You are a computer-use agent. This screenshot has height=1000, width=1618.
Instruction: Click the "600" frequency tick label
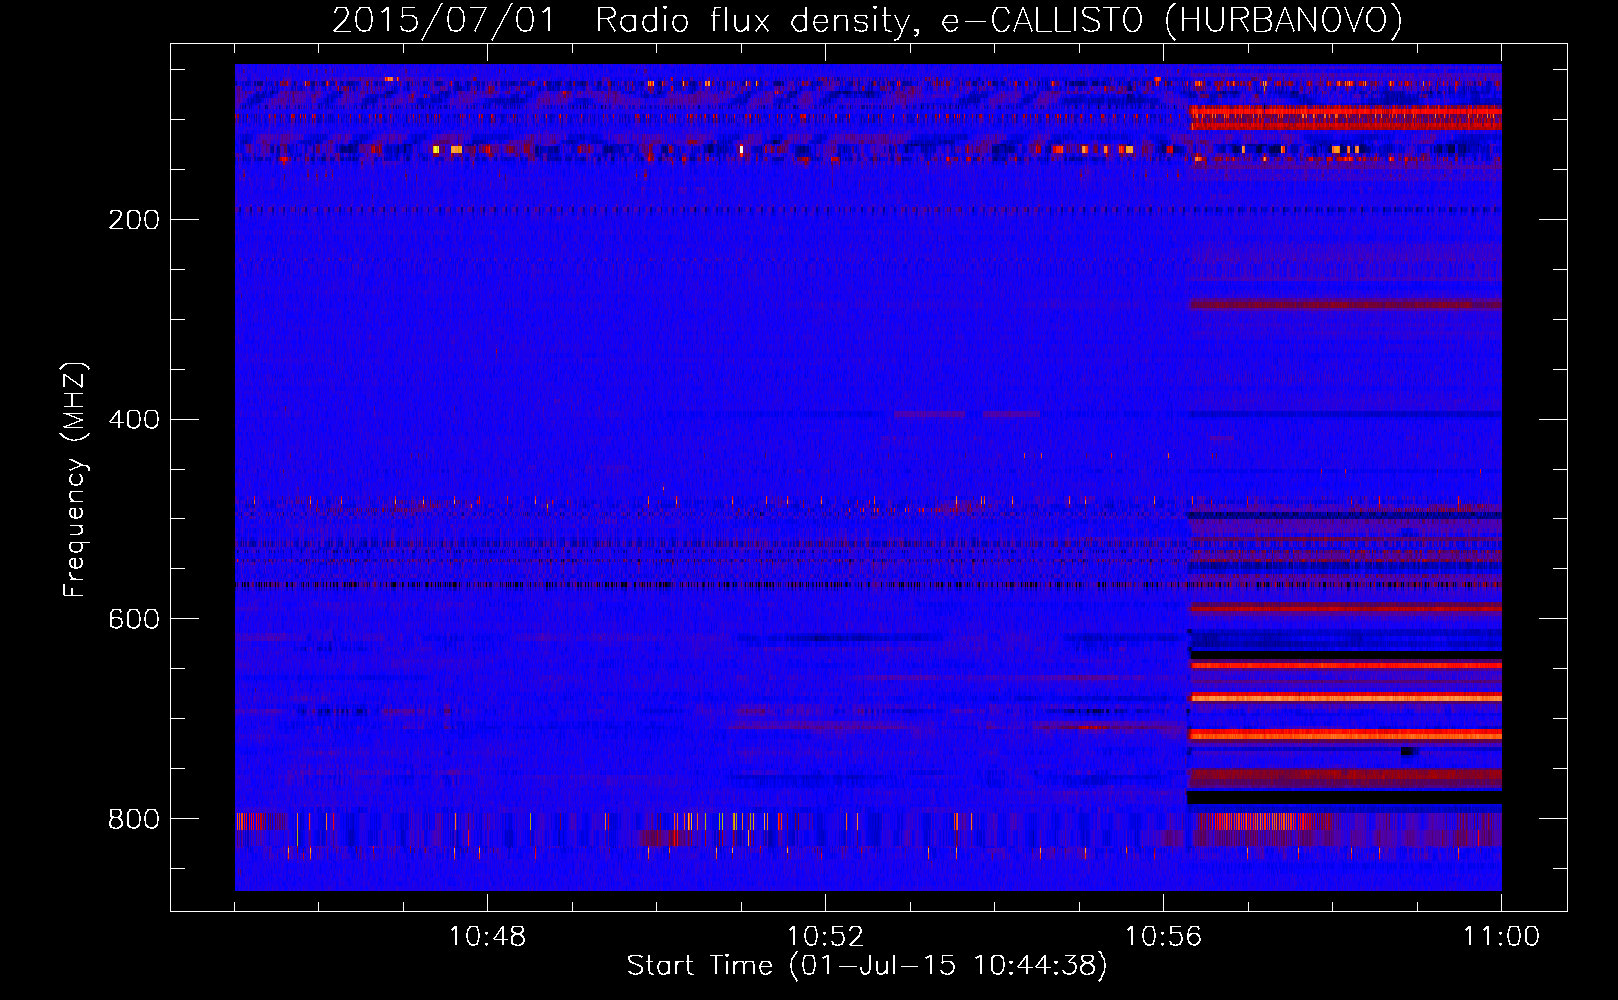134,620
